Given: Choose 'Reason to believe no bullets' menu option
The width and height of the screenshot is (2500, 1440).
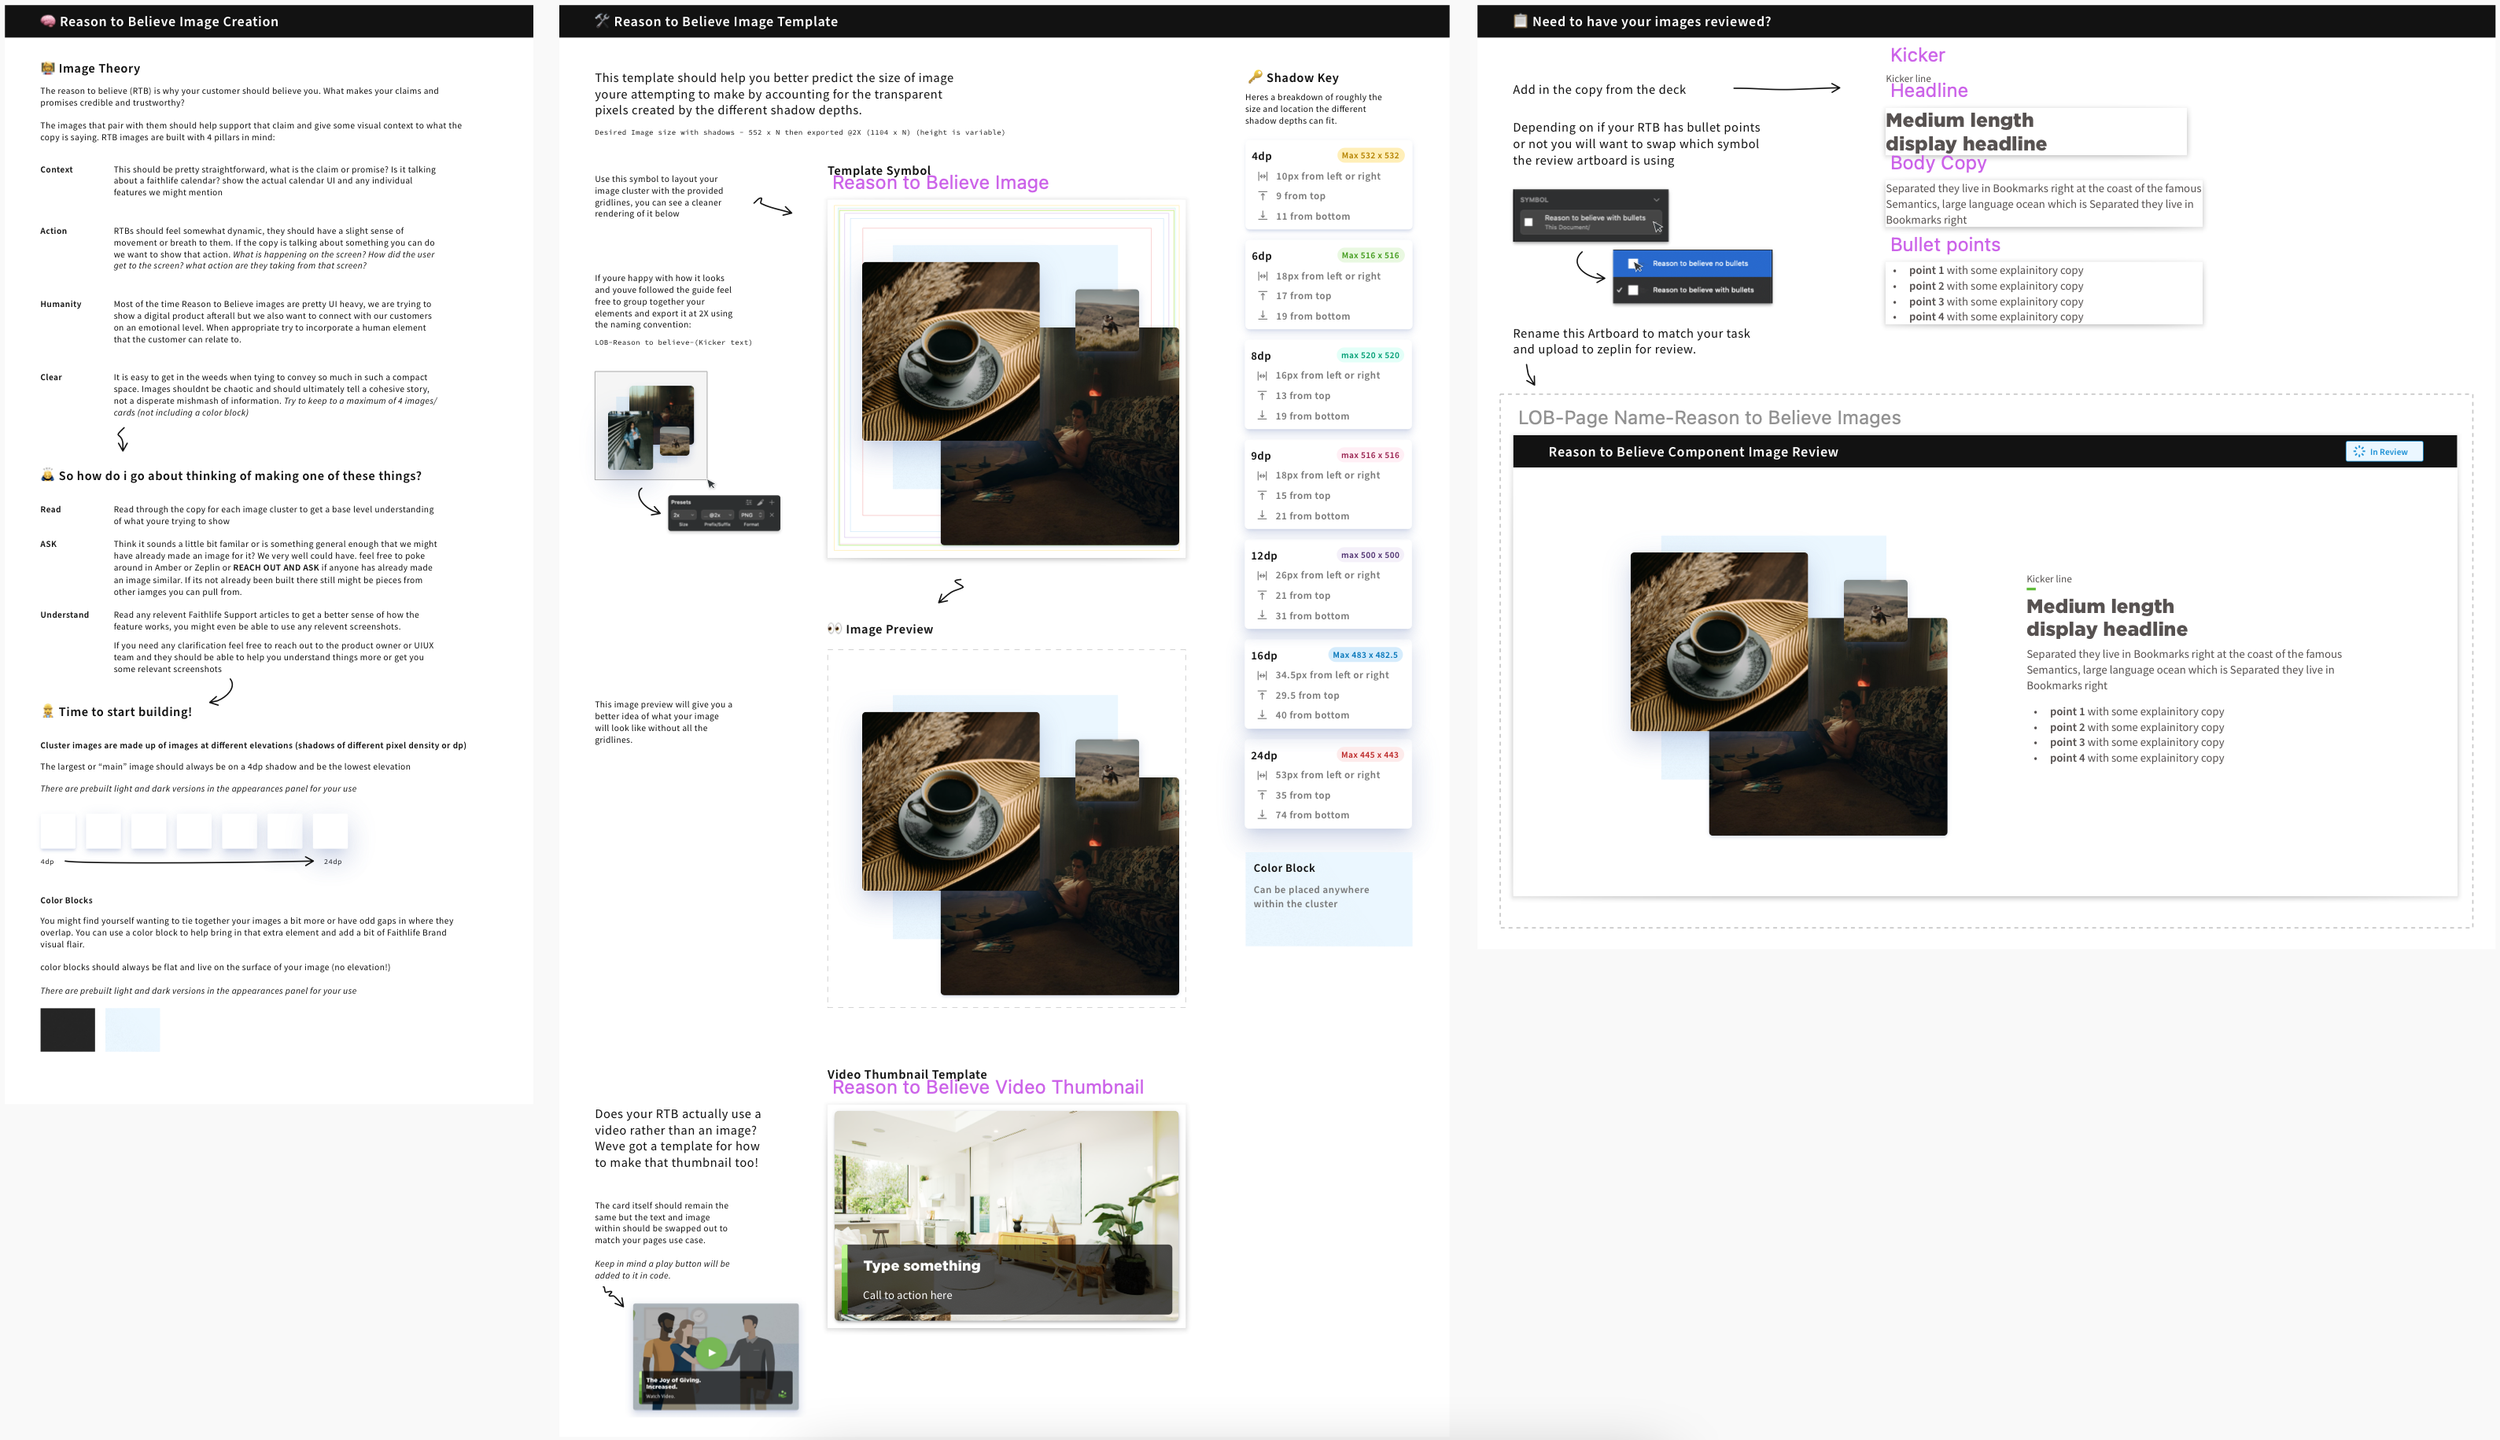Looking at the screenshot, I should [1699, 264].
